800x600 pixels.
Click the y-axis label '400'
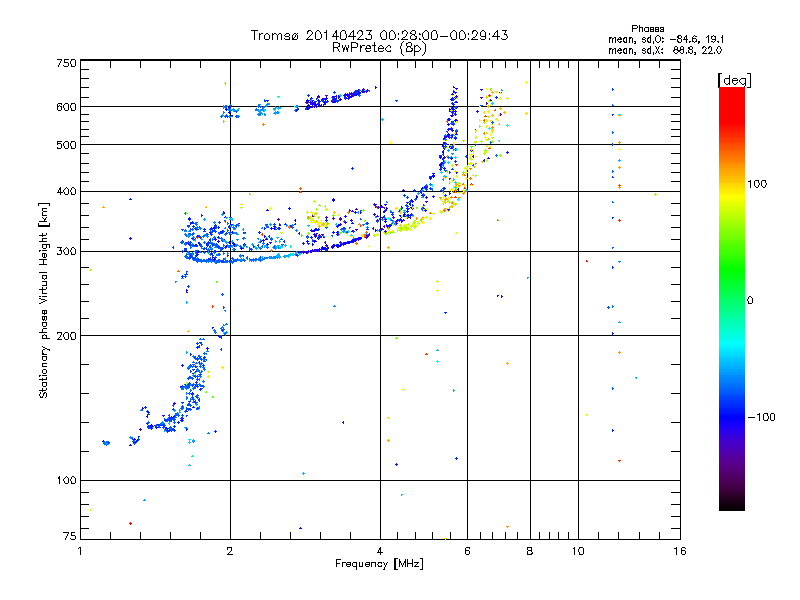point(66,192)
